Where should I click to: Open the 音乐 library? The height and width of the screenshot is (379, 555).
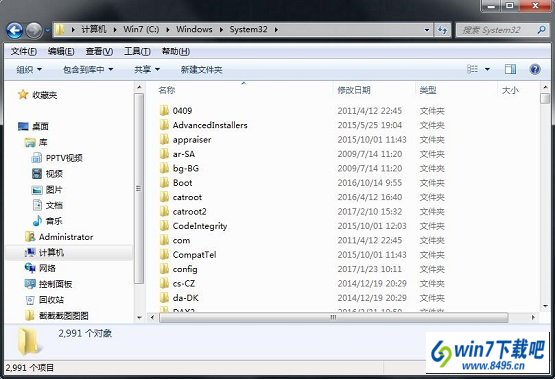coord(47,221)
